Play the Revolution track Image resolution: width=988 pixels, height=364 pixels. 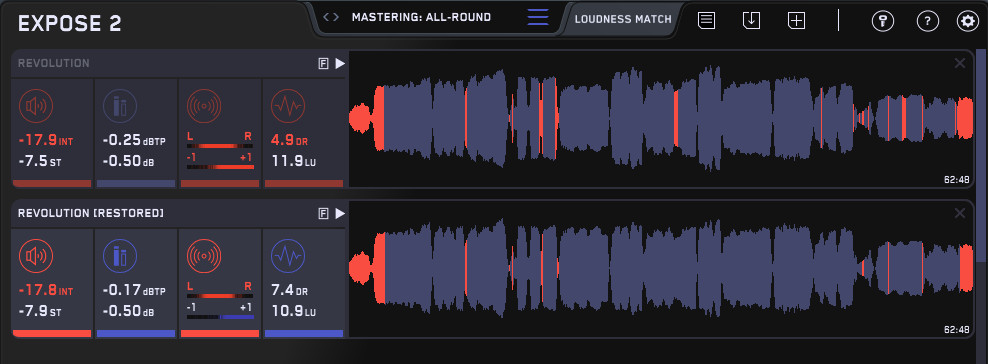tap(340, 64)
